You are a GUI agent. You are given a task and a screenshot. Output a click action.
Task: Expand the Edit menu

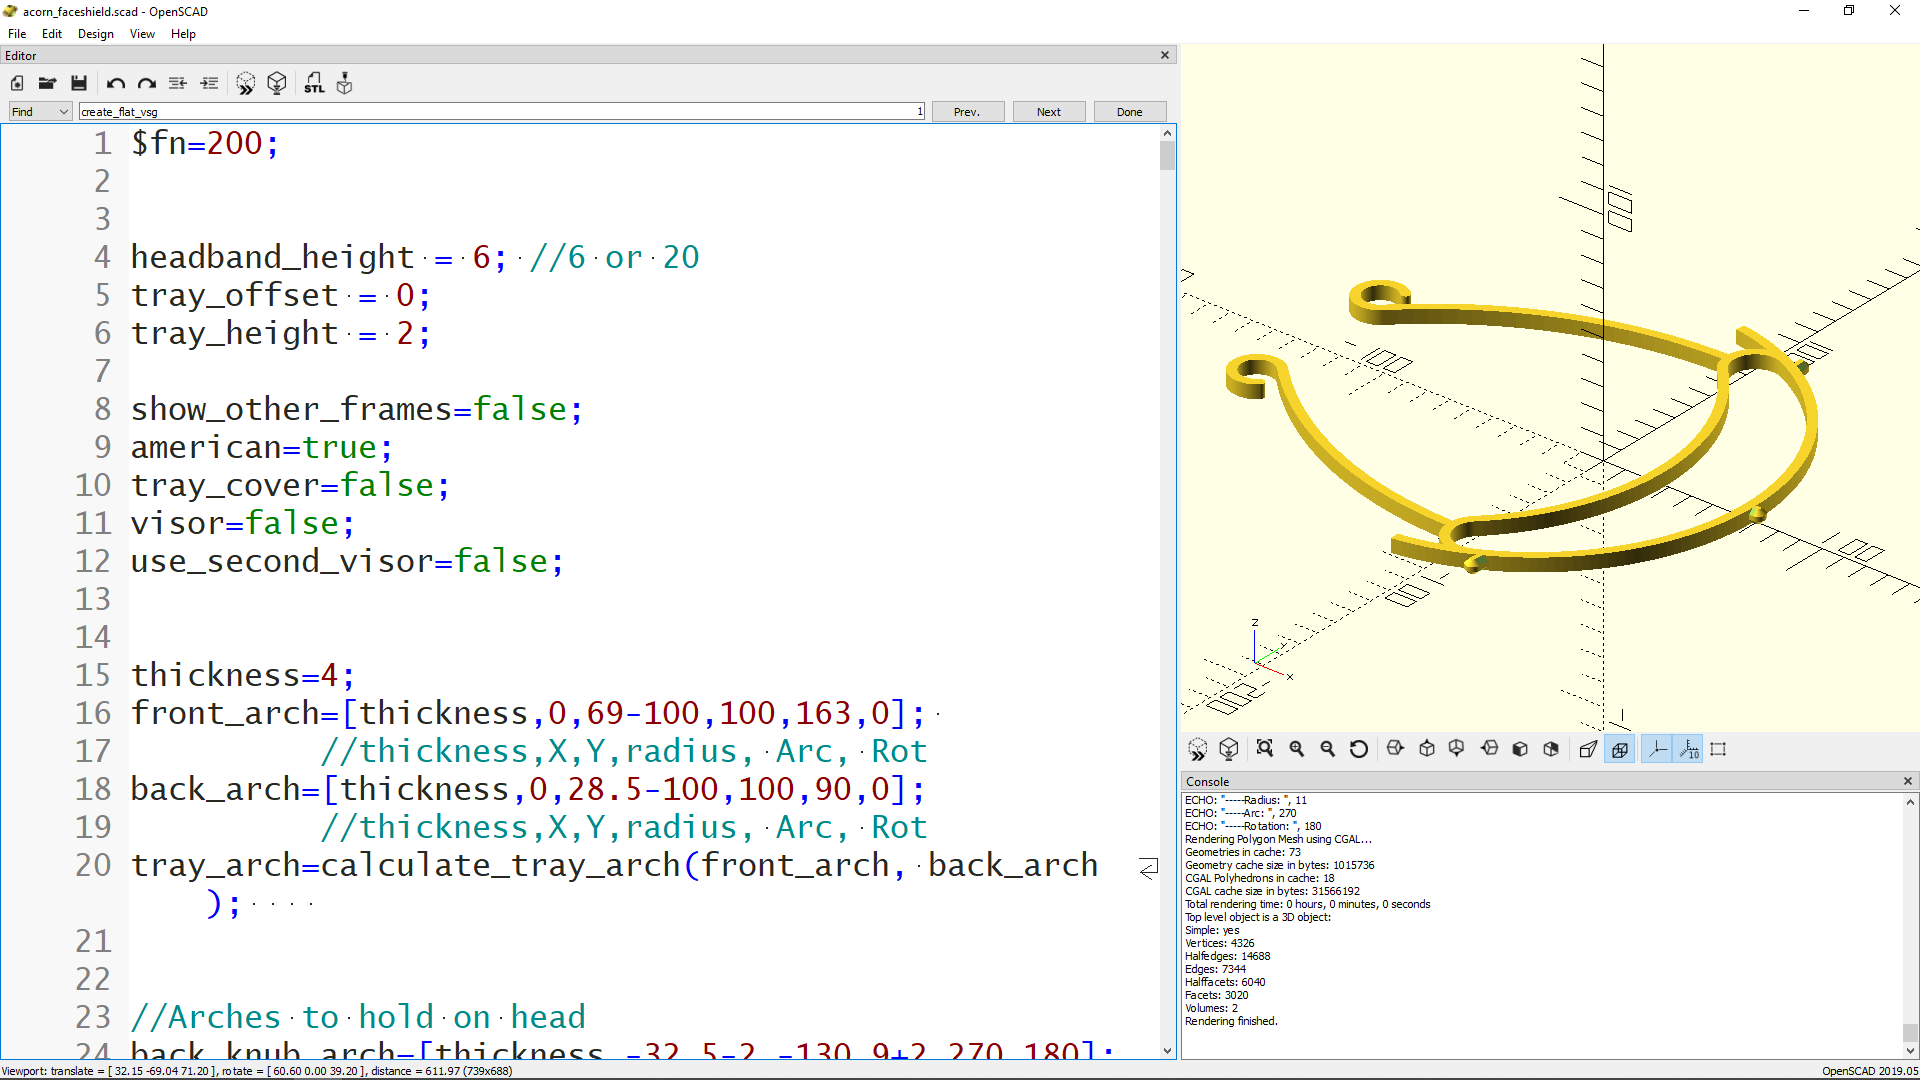pyautogui.click(x=51, y=33)
